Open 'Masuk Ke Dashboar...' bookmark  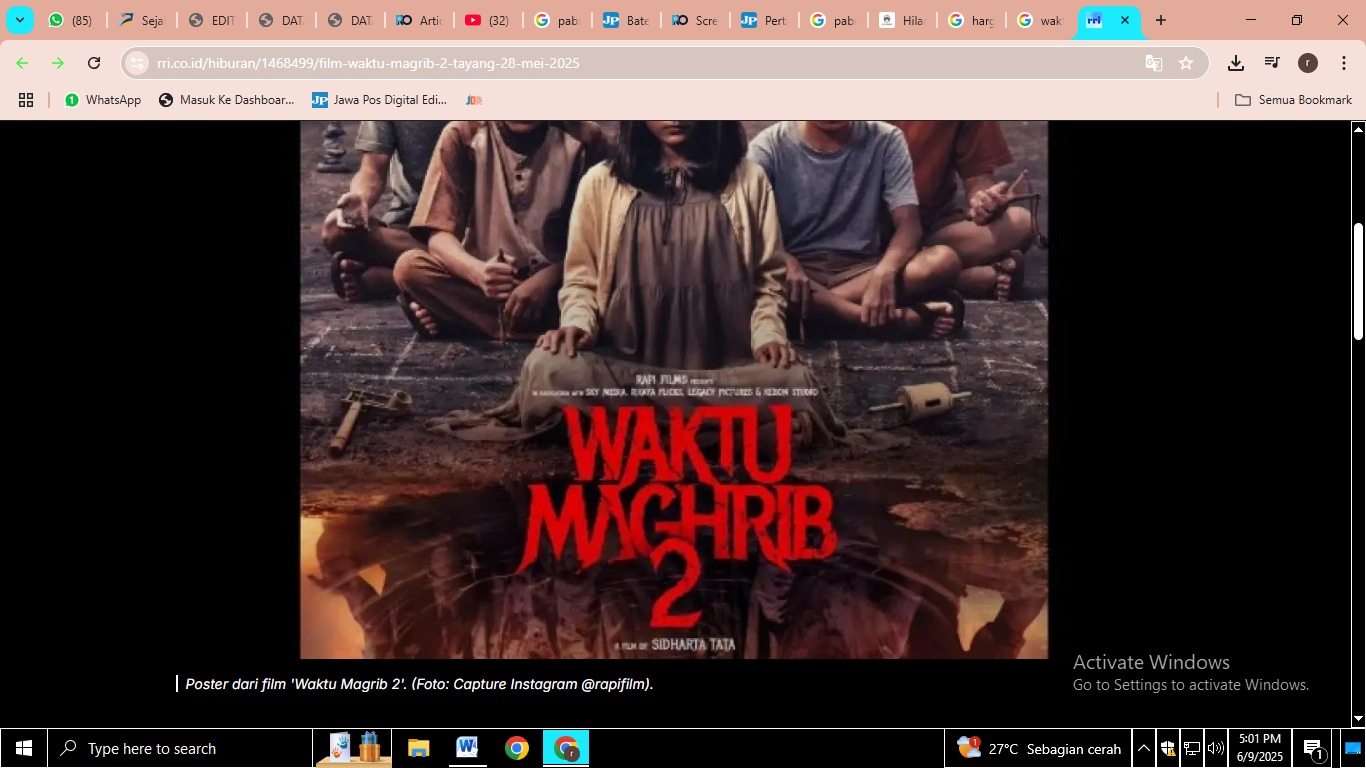point(227,100)
